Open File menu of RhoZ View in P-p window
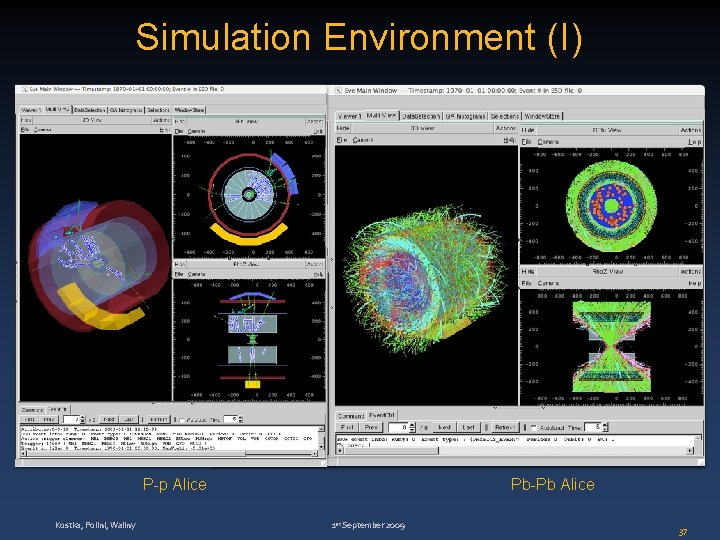 (179, 274)
